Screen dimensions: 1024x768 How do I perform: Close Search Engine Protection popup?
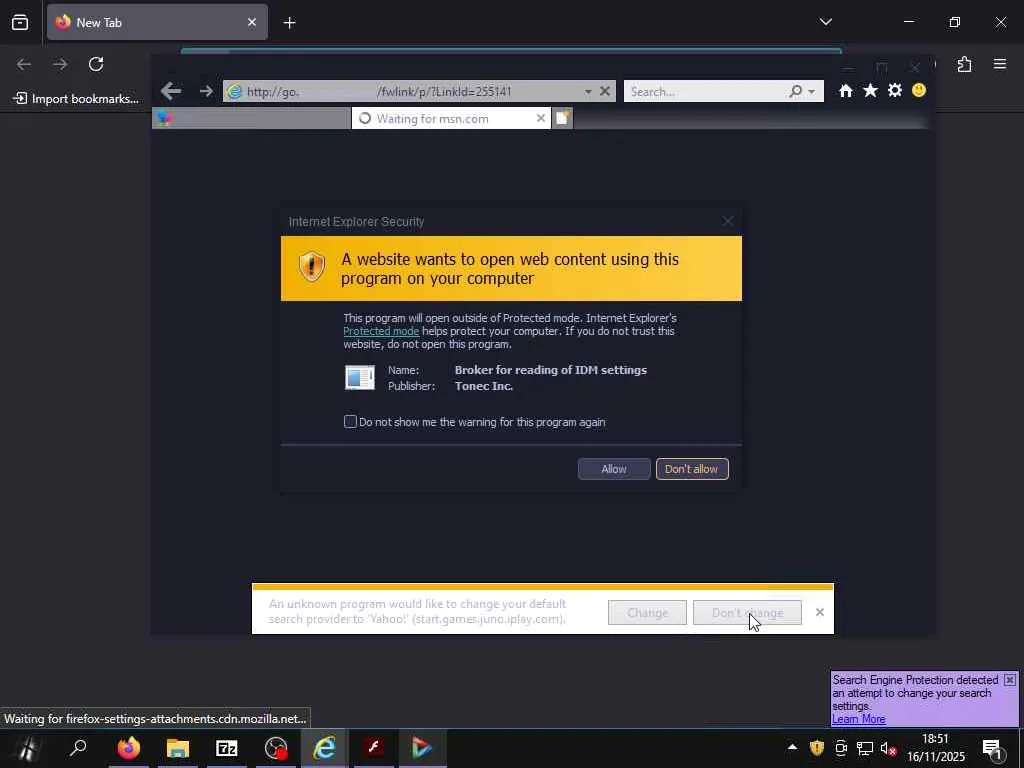(1010, 680)
